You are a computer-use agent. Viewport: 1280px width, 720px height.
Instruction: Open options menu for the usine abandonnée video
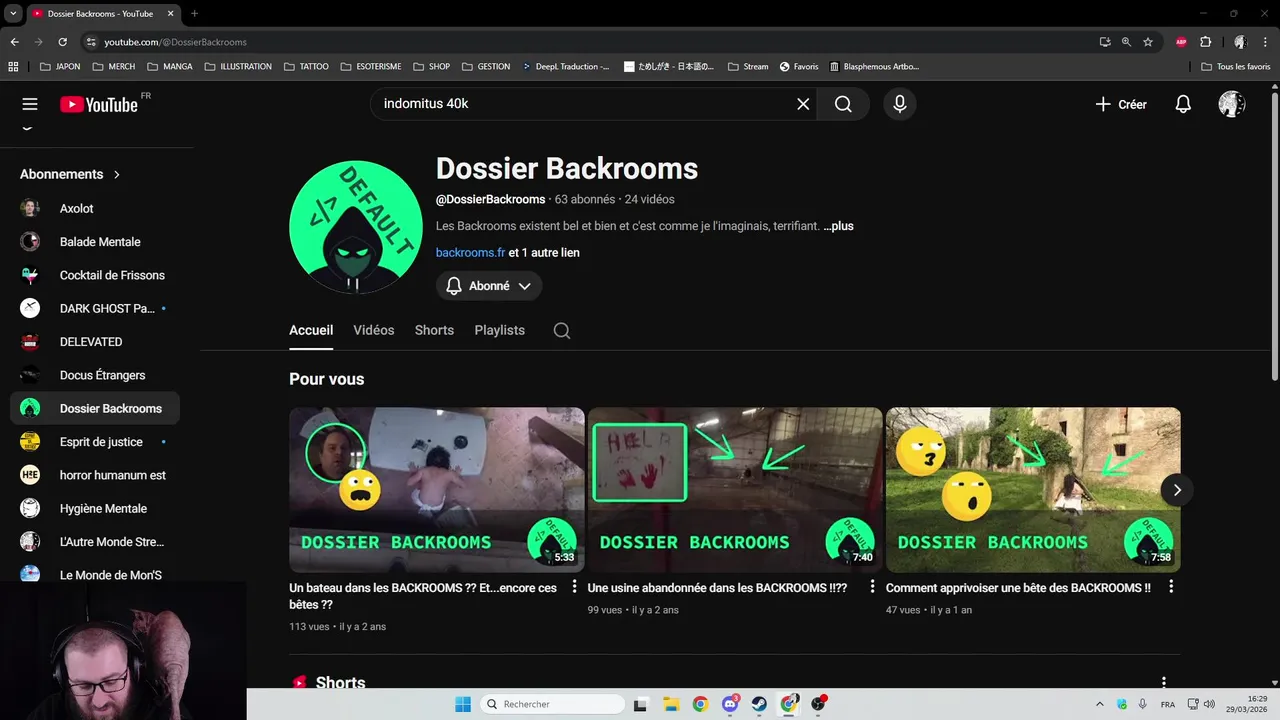coord(872,587)
